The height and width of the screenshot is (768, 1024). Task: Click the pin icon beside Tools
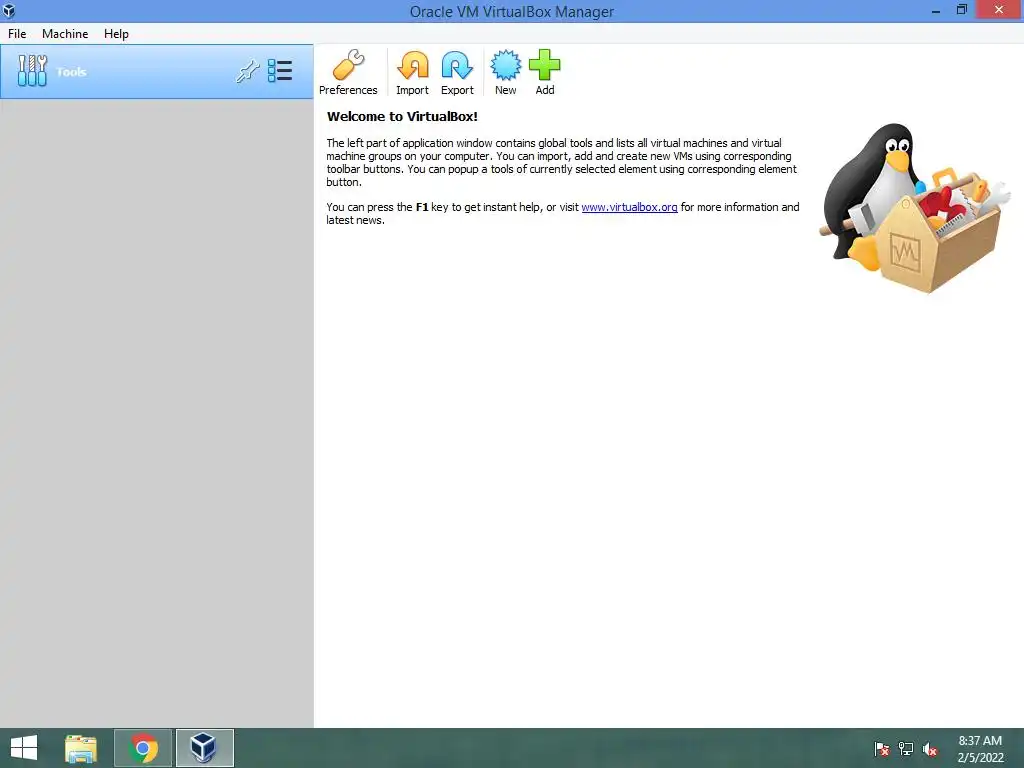pos(248,71)
